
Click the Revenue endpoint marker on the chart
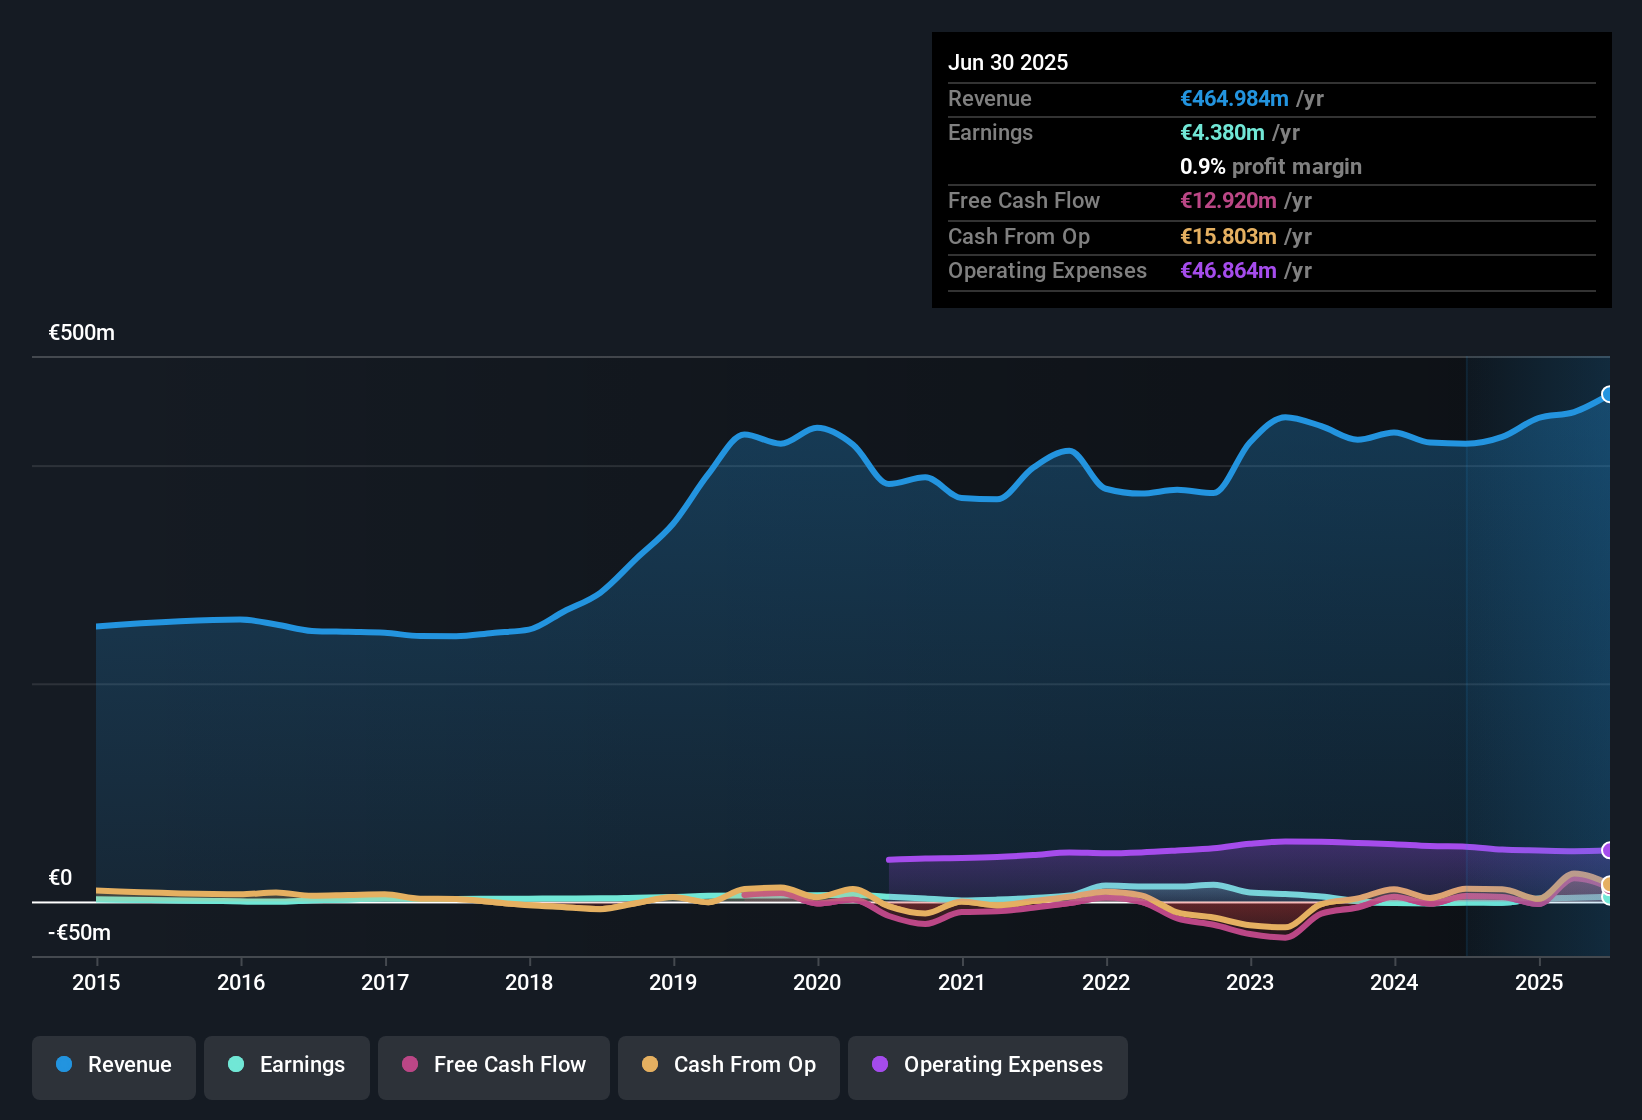[x=1608, y=395]
